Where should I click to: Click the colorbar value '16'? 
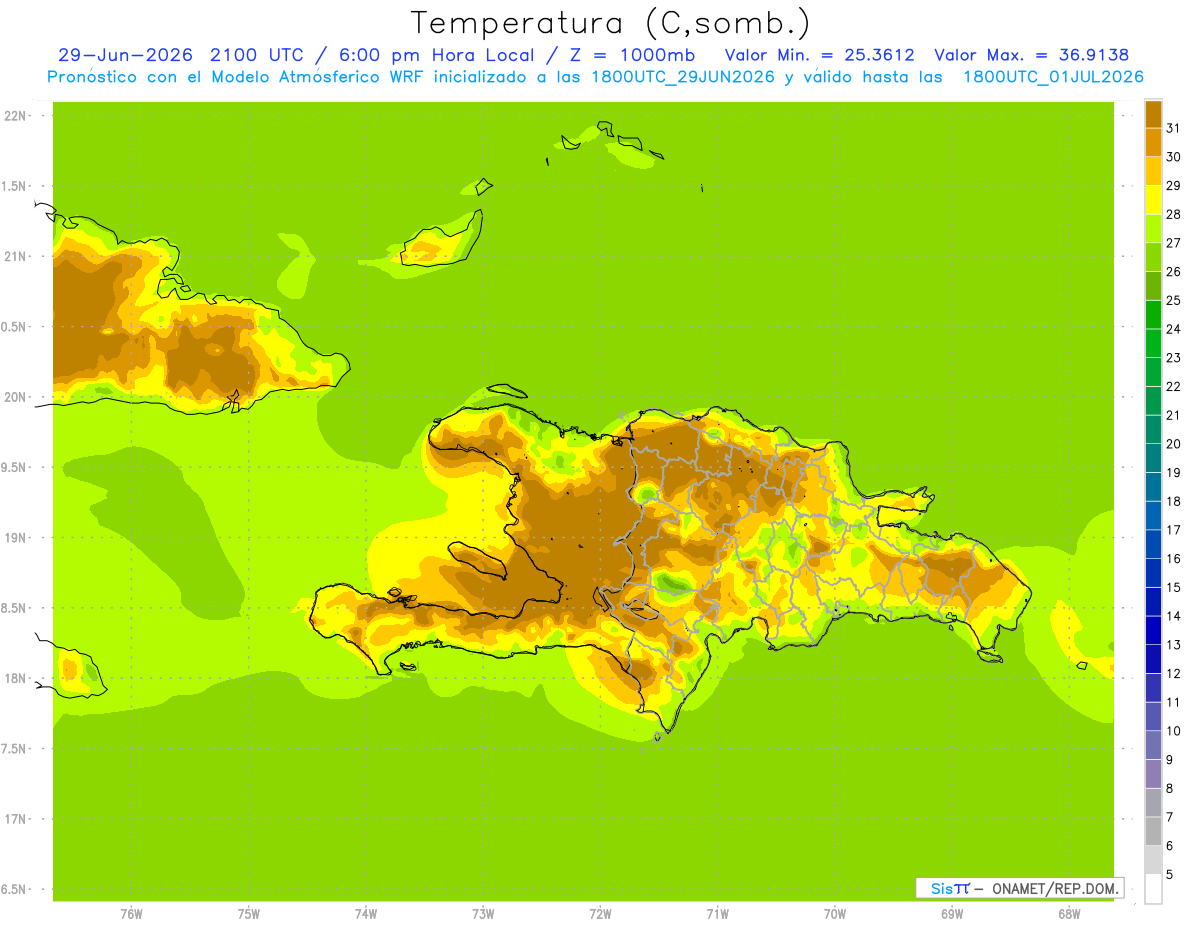point(1174,558)
